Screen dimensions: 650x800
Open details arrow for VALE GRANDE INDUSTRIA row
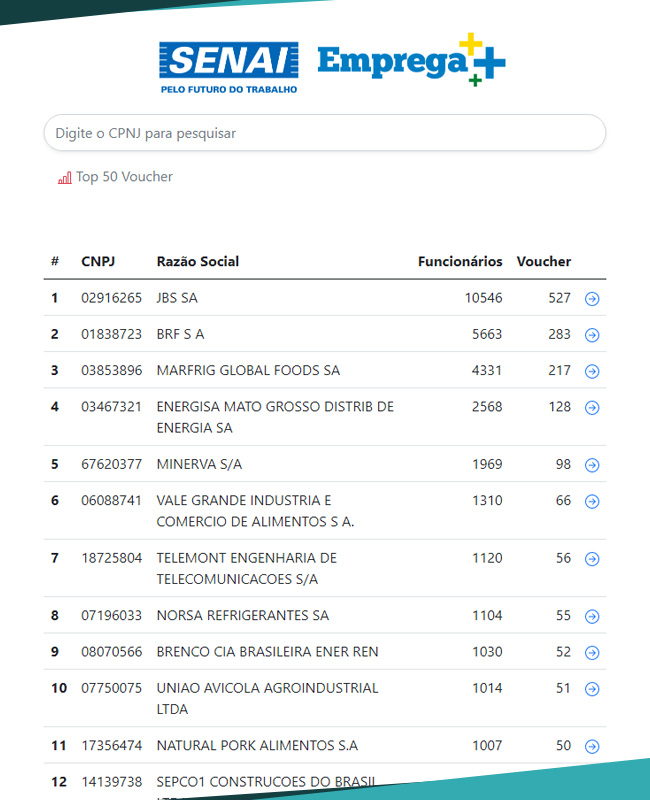(592, 501)
